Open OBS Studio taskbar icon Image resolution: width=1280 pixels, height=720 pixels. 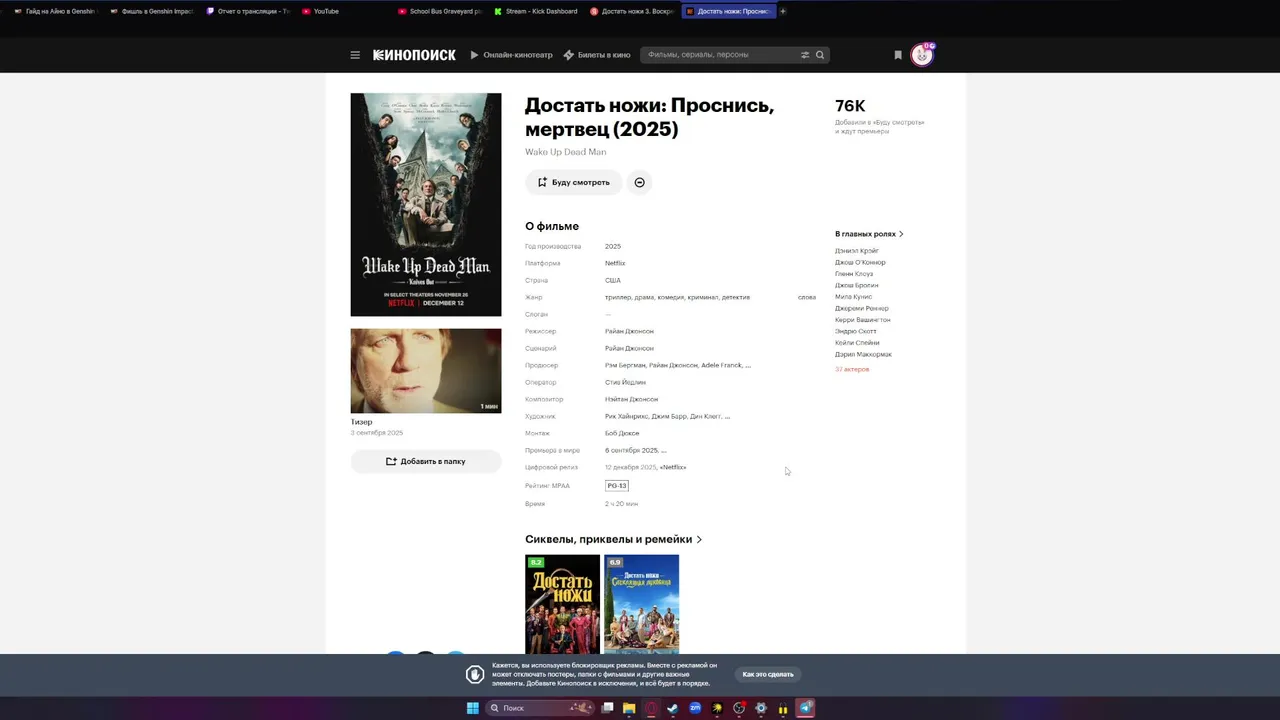[739, 708]
